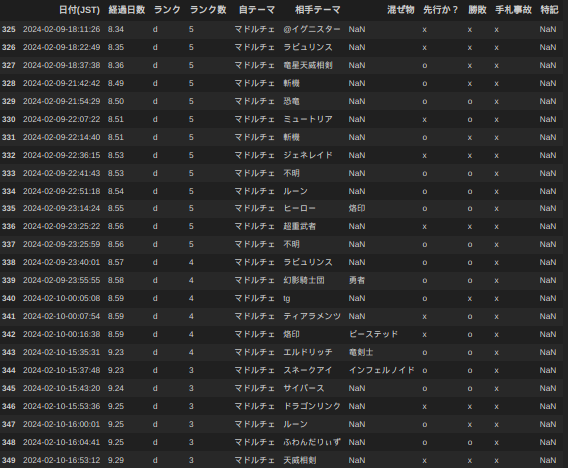This screenshot has width=568, height=468.
Task: Select the 先行か？ column header
Action: click(x=441, y=10)
